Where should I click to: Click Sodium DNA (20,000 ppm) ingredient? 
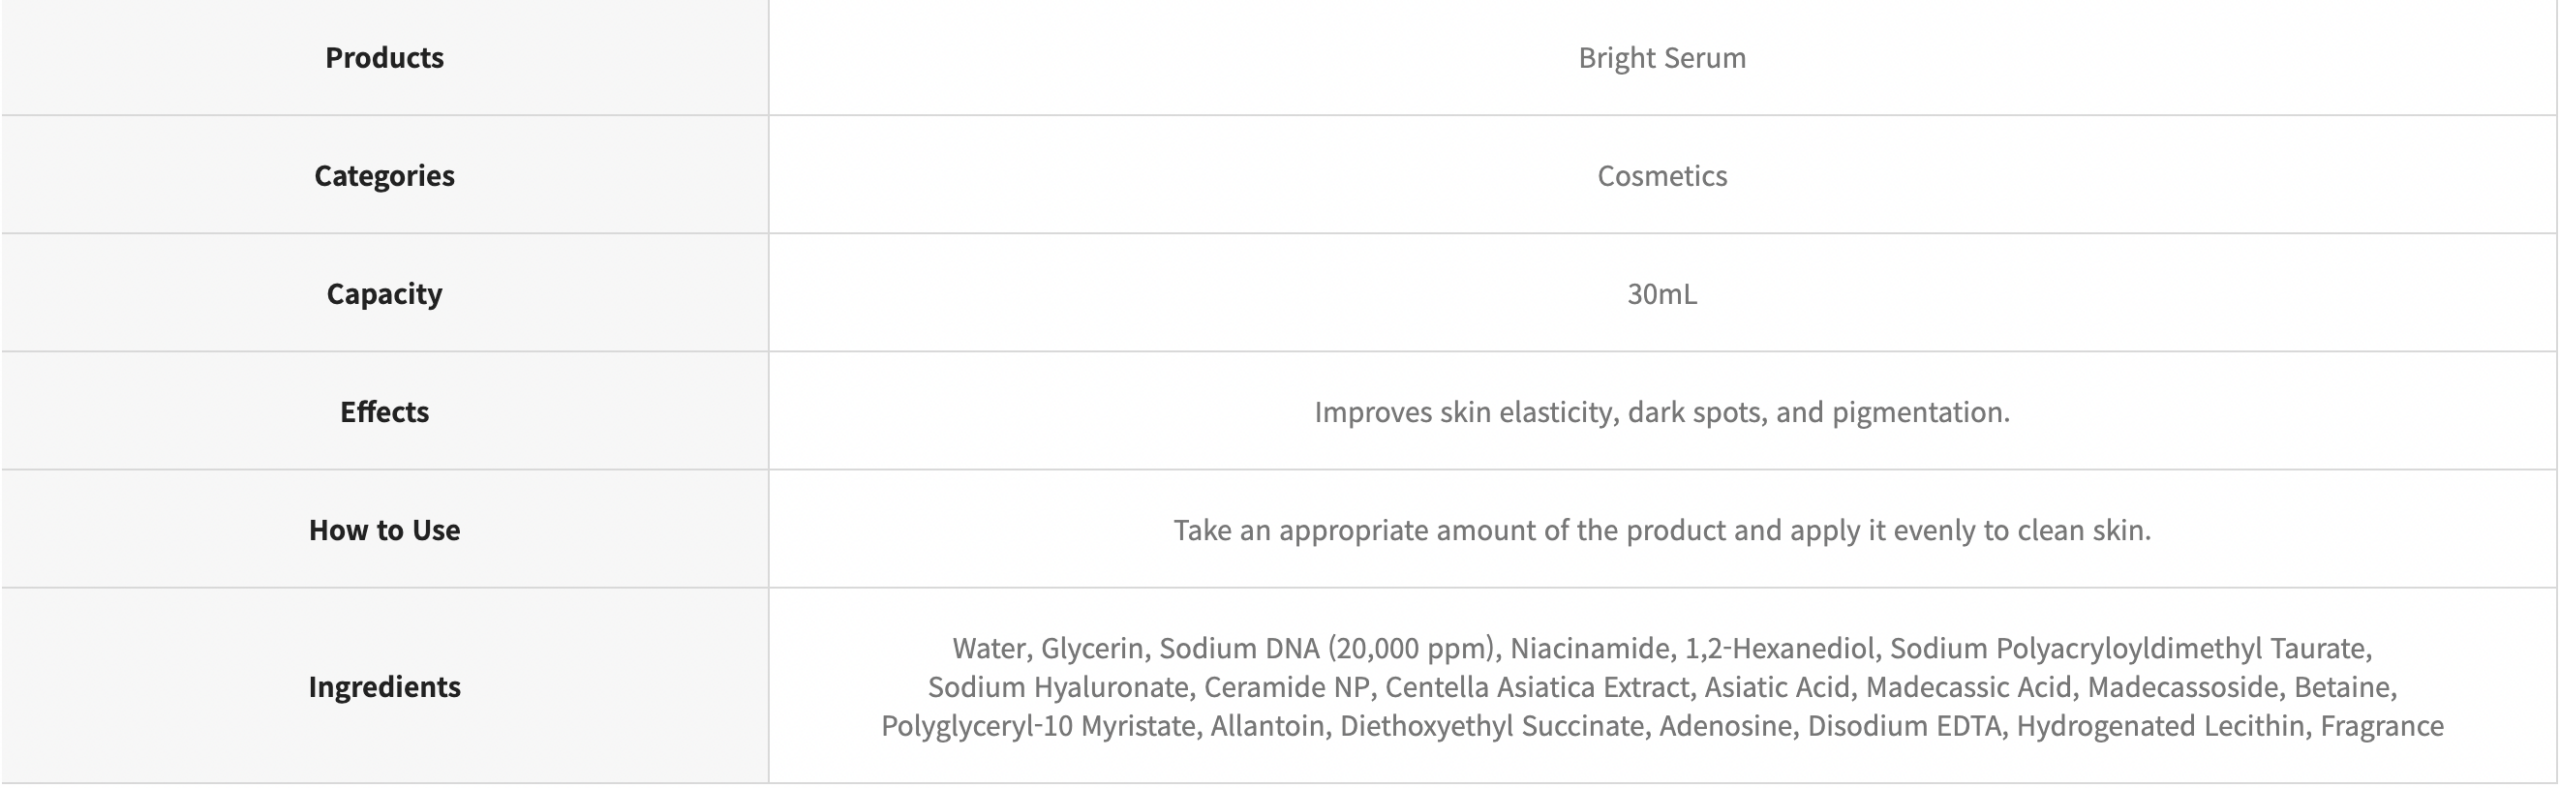point(1328,649)
